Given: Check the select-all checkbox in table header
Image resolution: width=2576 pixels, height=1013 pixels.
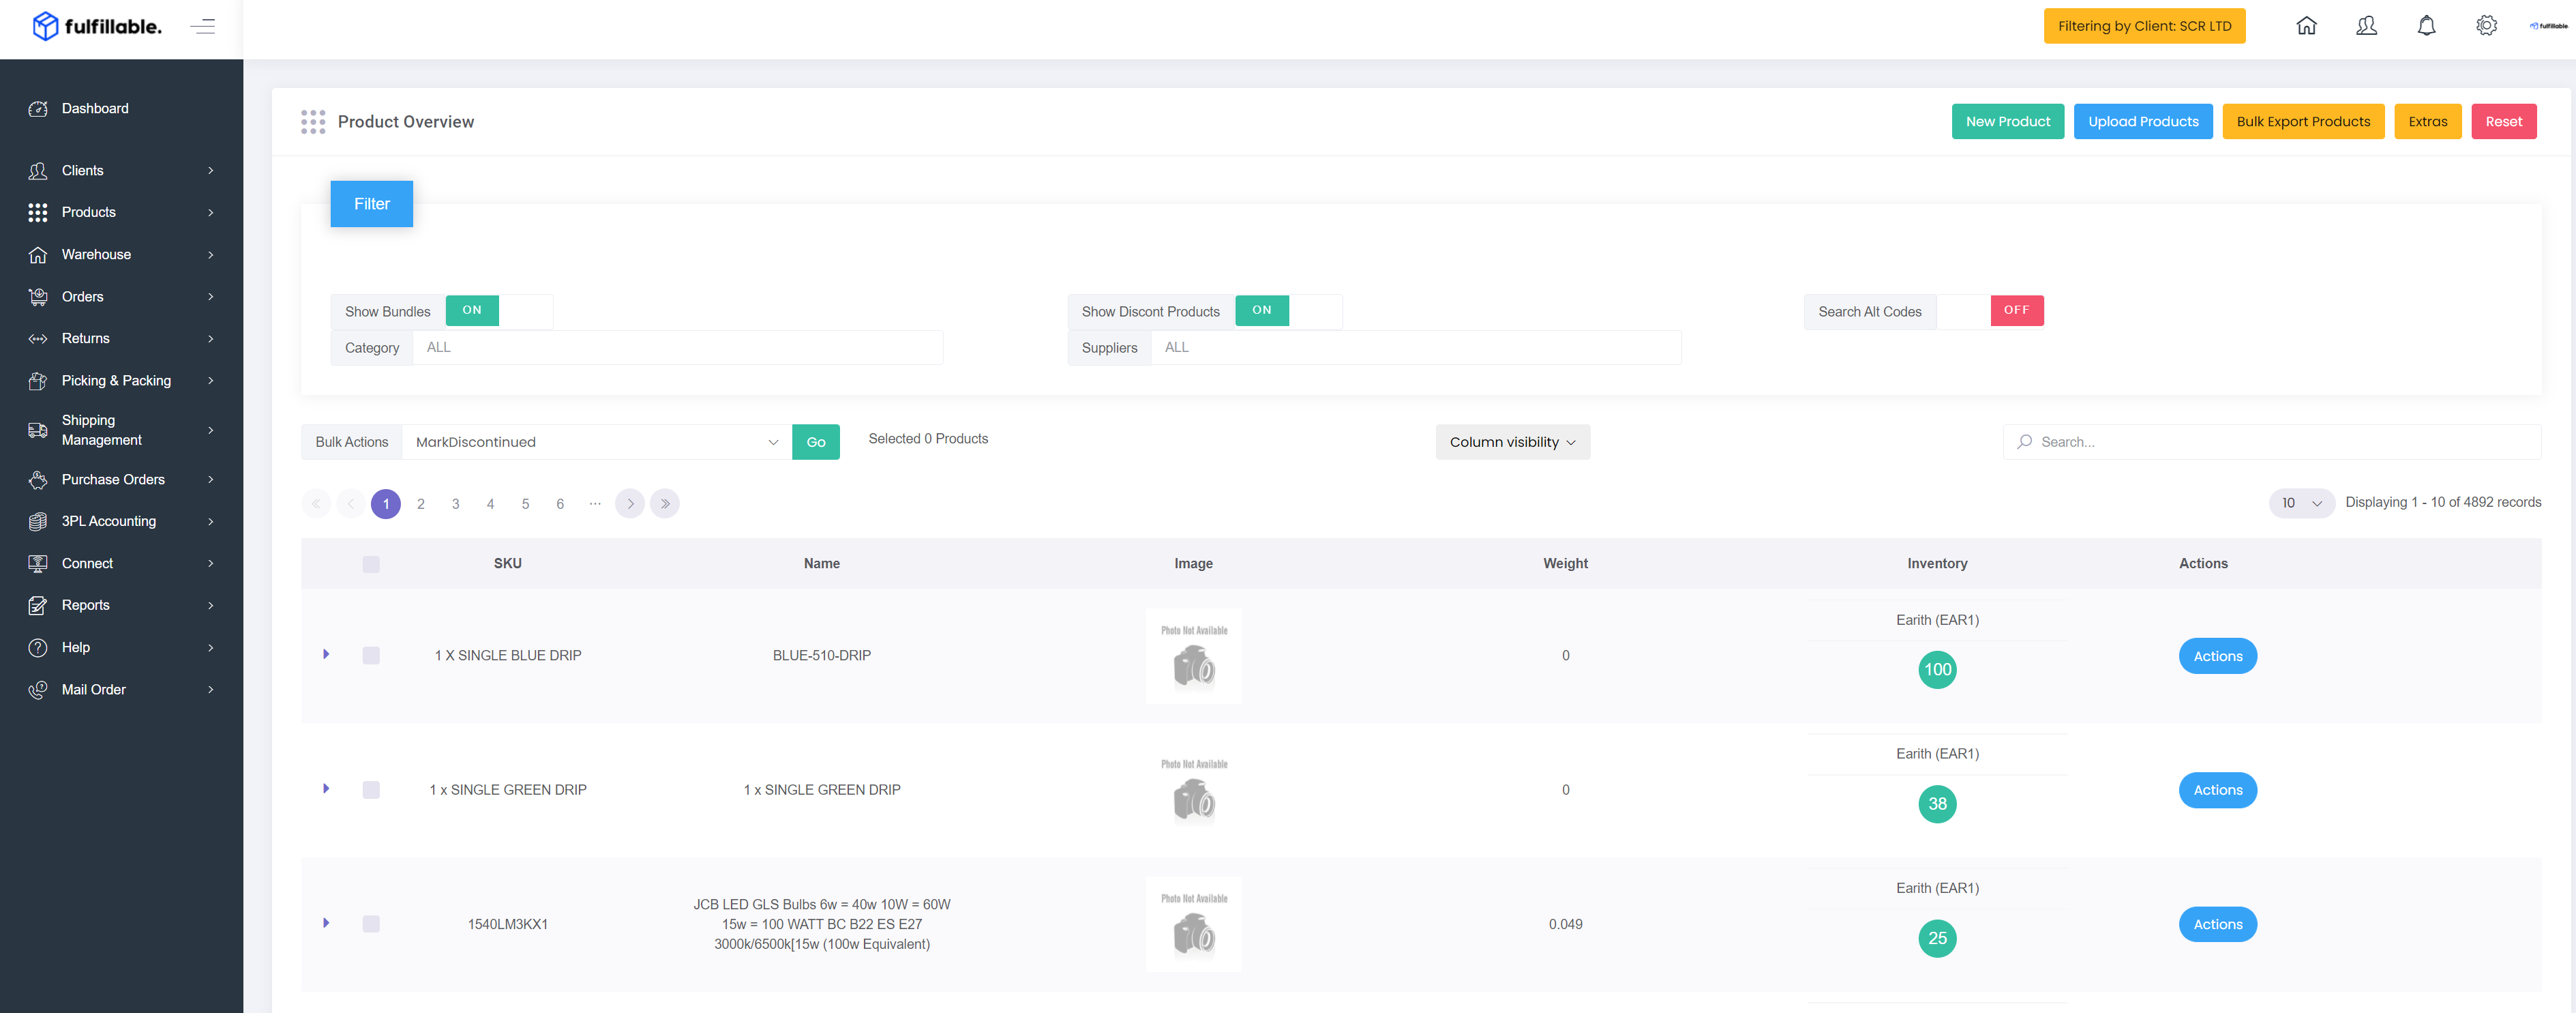Looking at the screenshot, I should tap(371, 564).
